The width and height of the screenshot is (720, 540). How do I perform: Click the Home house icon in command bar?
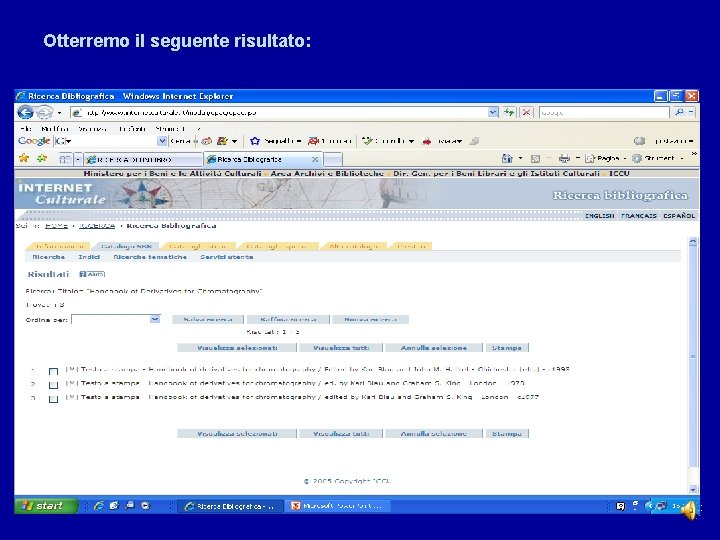(x=507, y=158)
